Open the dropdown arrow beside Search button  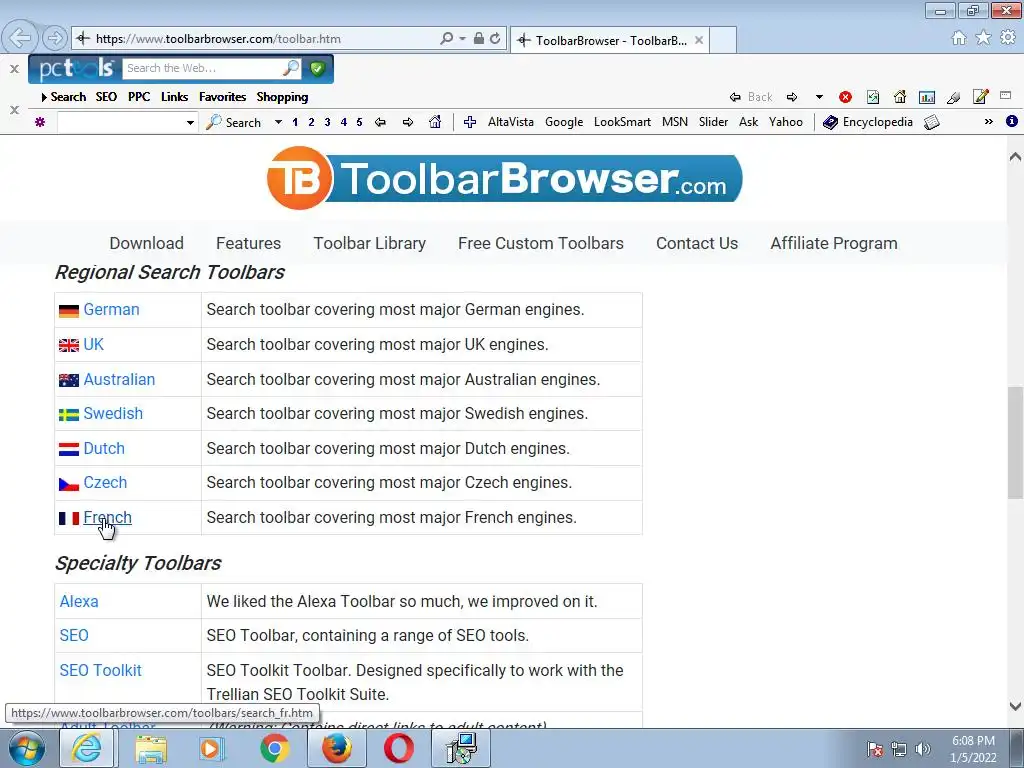278,122
